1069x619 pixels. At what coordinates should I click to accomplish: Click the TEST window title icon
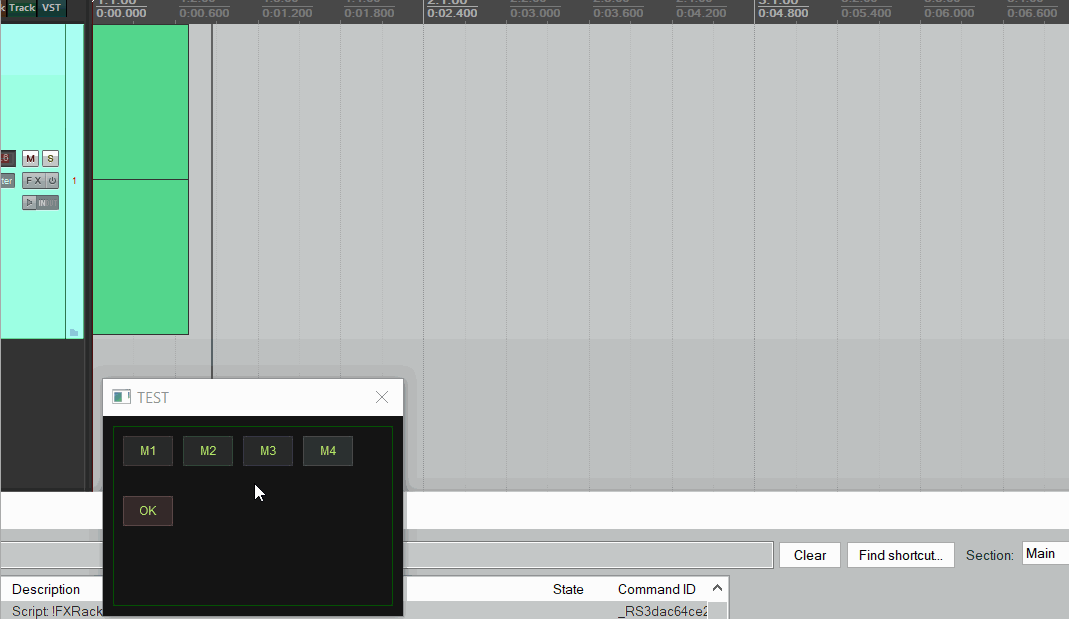pyautogui.click(x=121, y=397)
